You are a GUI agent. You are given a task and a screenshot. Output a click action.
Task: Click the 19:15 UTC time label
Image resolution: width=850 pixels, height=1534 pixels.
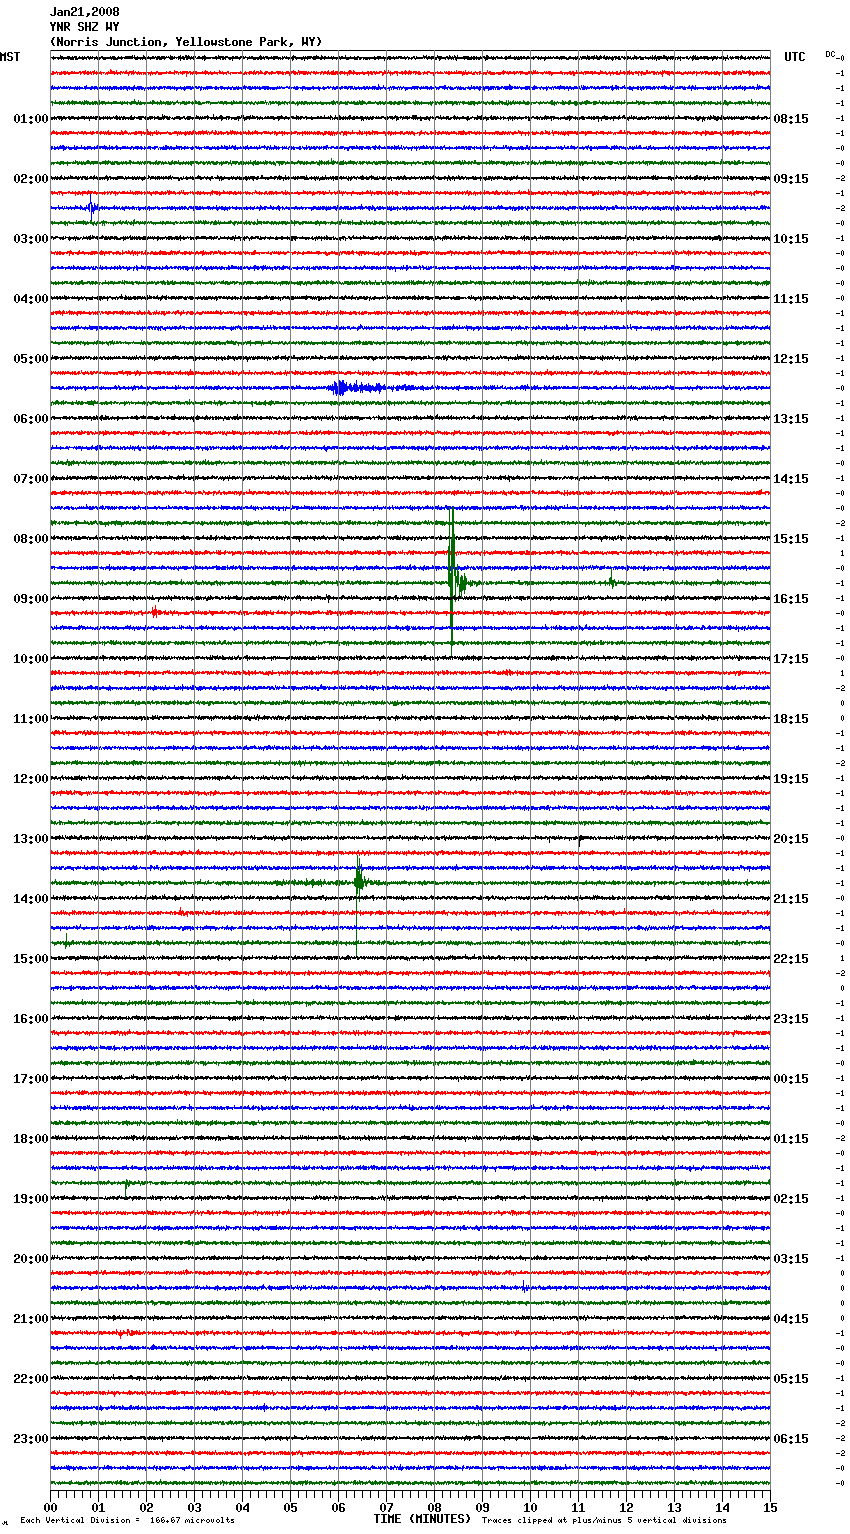point(791,779)
